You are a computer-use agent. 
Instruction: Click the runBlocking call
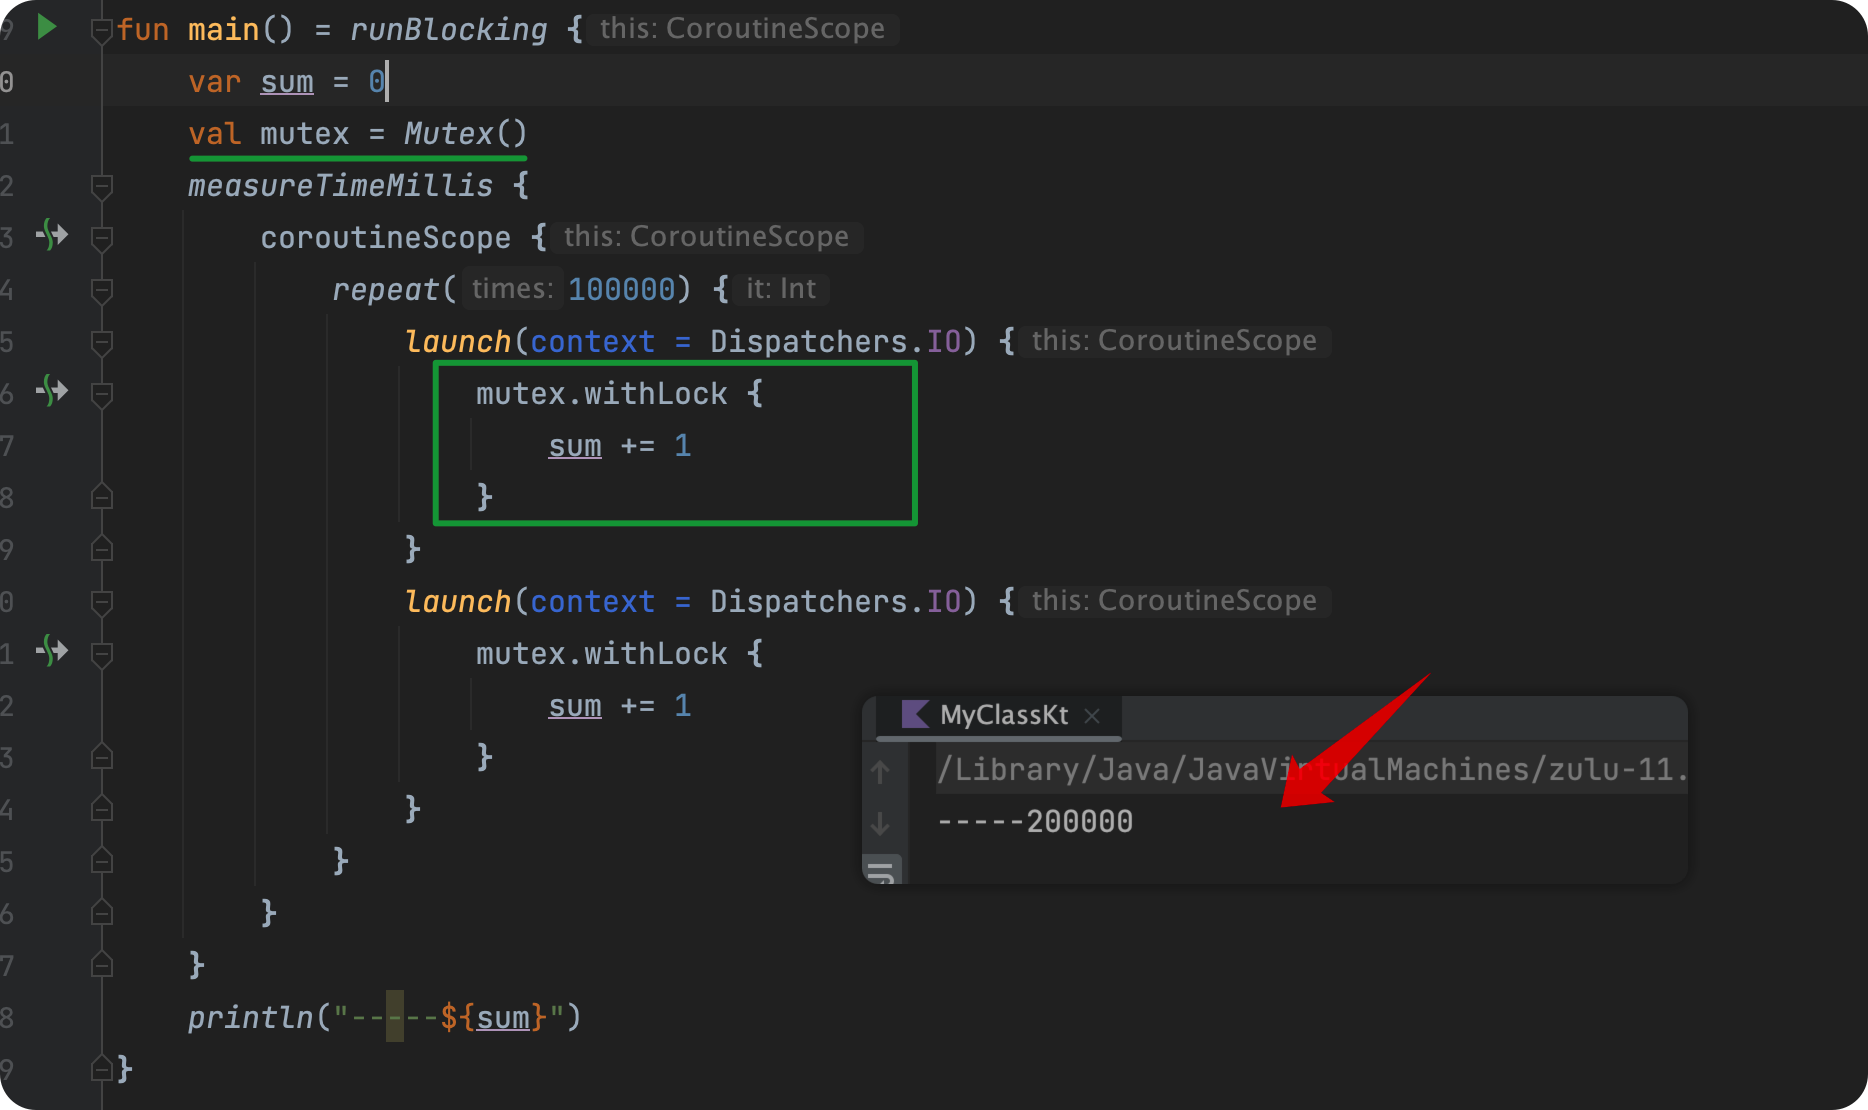click(x=448, y=29)
